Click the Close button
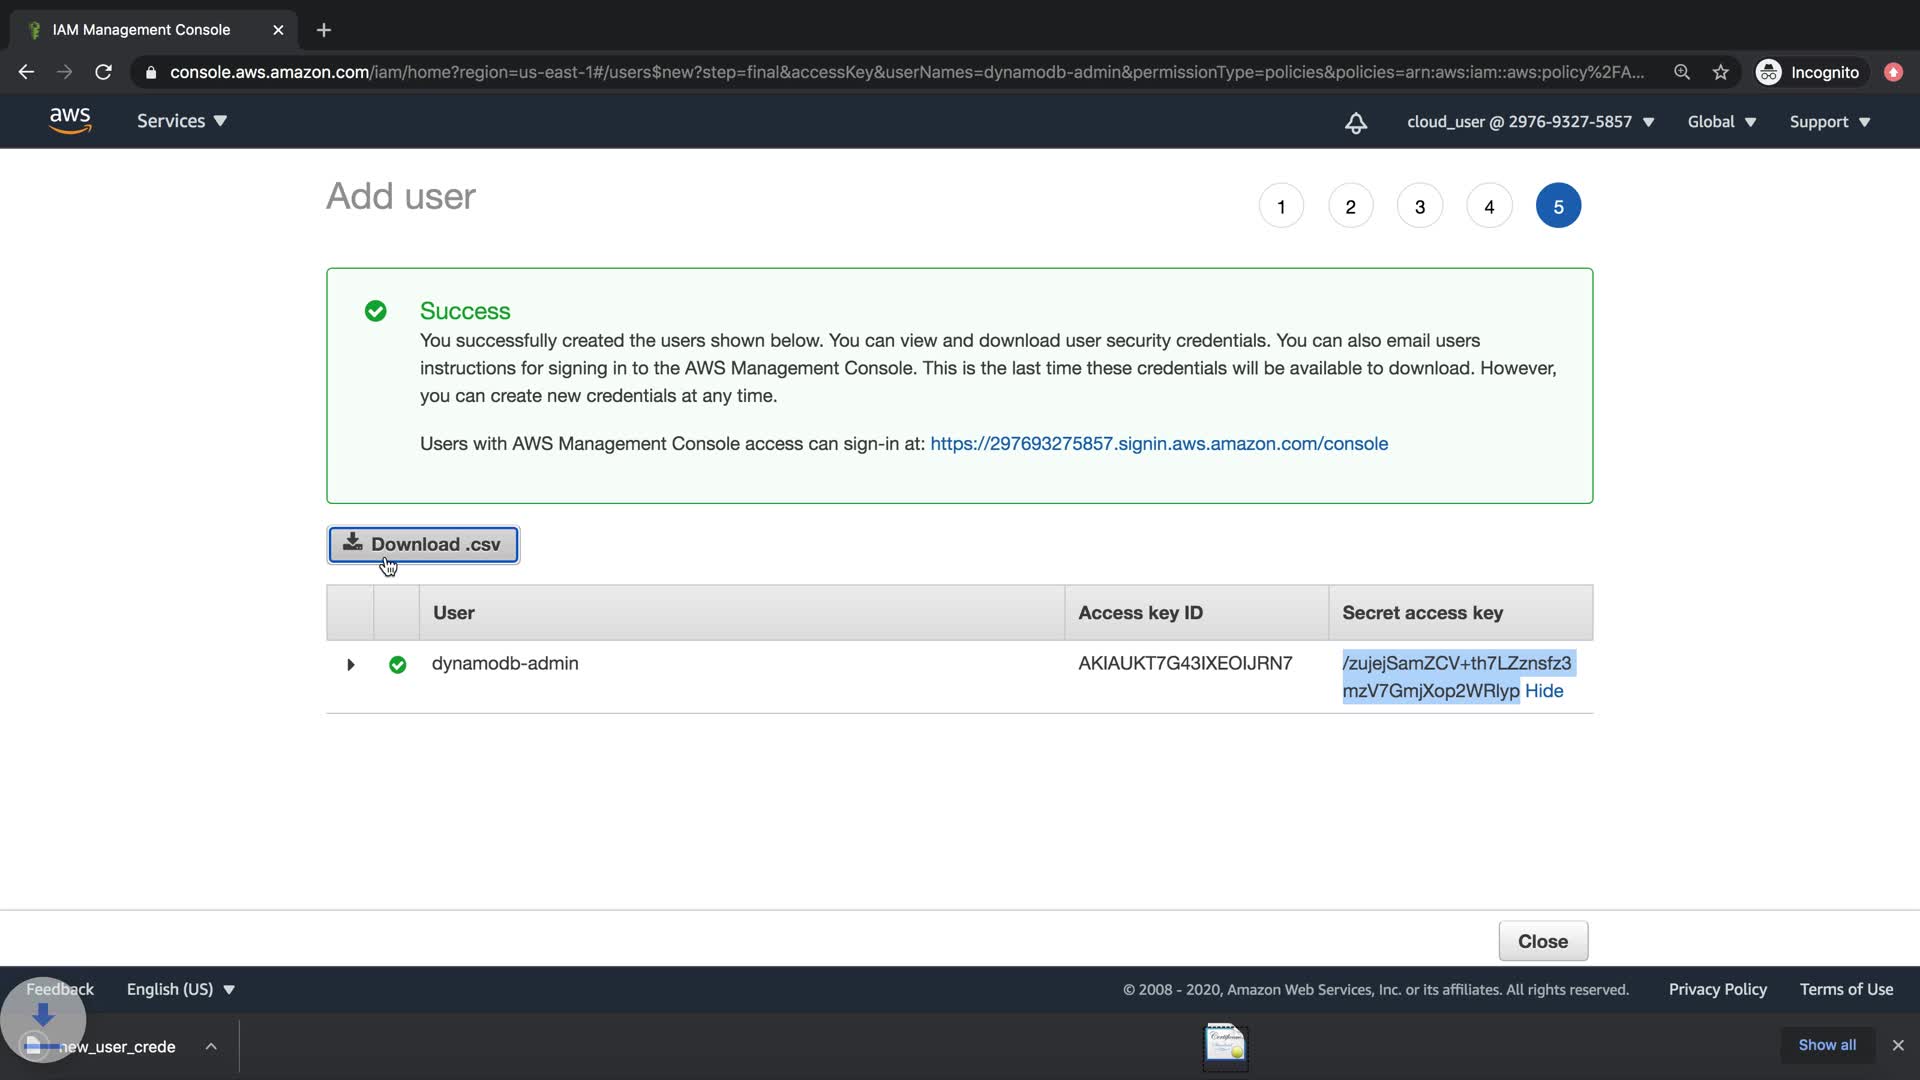Image resolution: width=1920 pixels, height=1080 pixels. click(x=1542, y=941)
